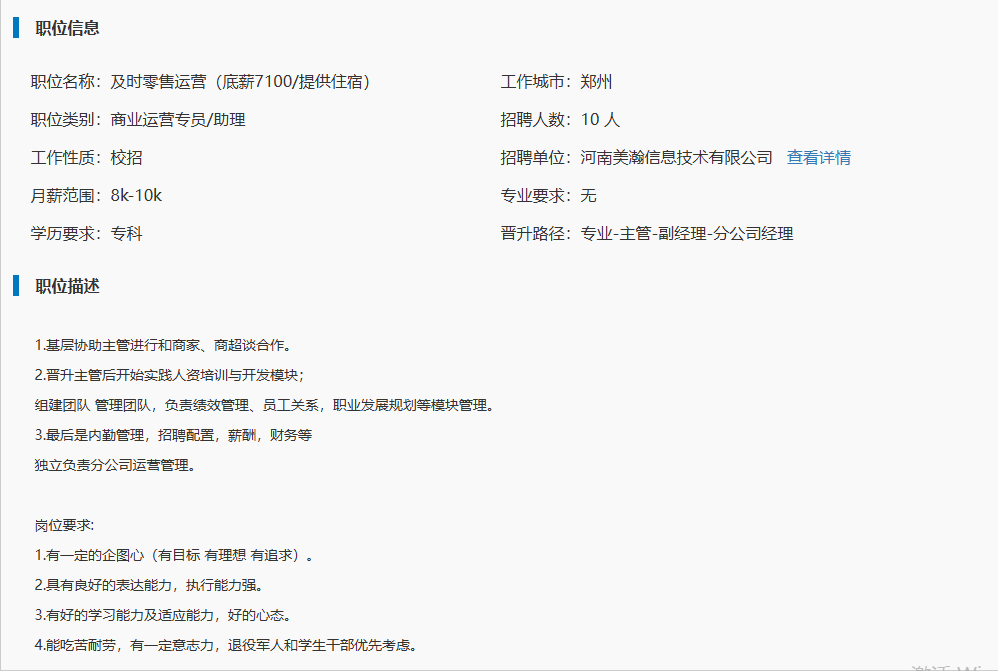Click the recruitment count 10 人
The image size is (998, 671).
(x=600, y=120)
